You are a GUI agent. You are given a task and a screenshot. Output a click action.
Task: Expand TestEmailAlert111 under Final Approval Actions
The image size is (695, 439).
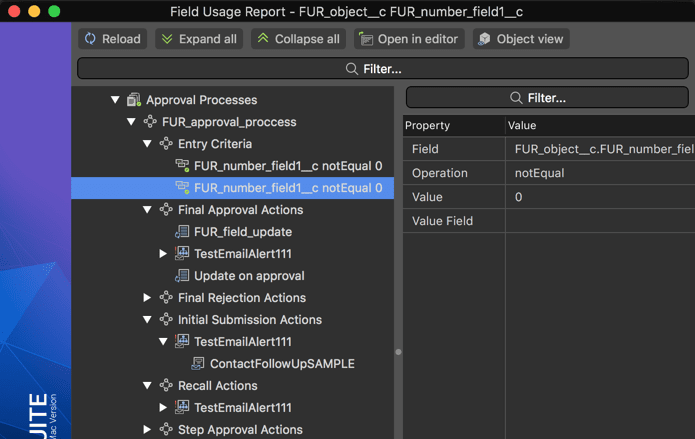tap(163, 254)
